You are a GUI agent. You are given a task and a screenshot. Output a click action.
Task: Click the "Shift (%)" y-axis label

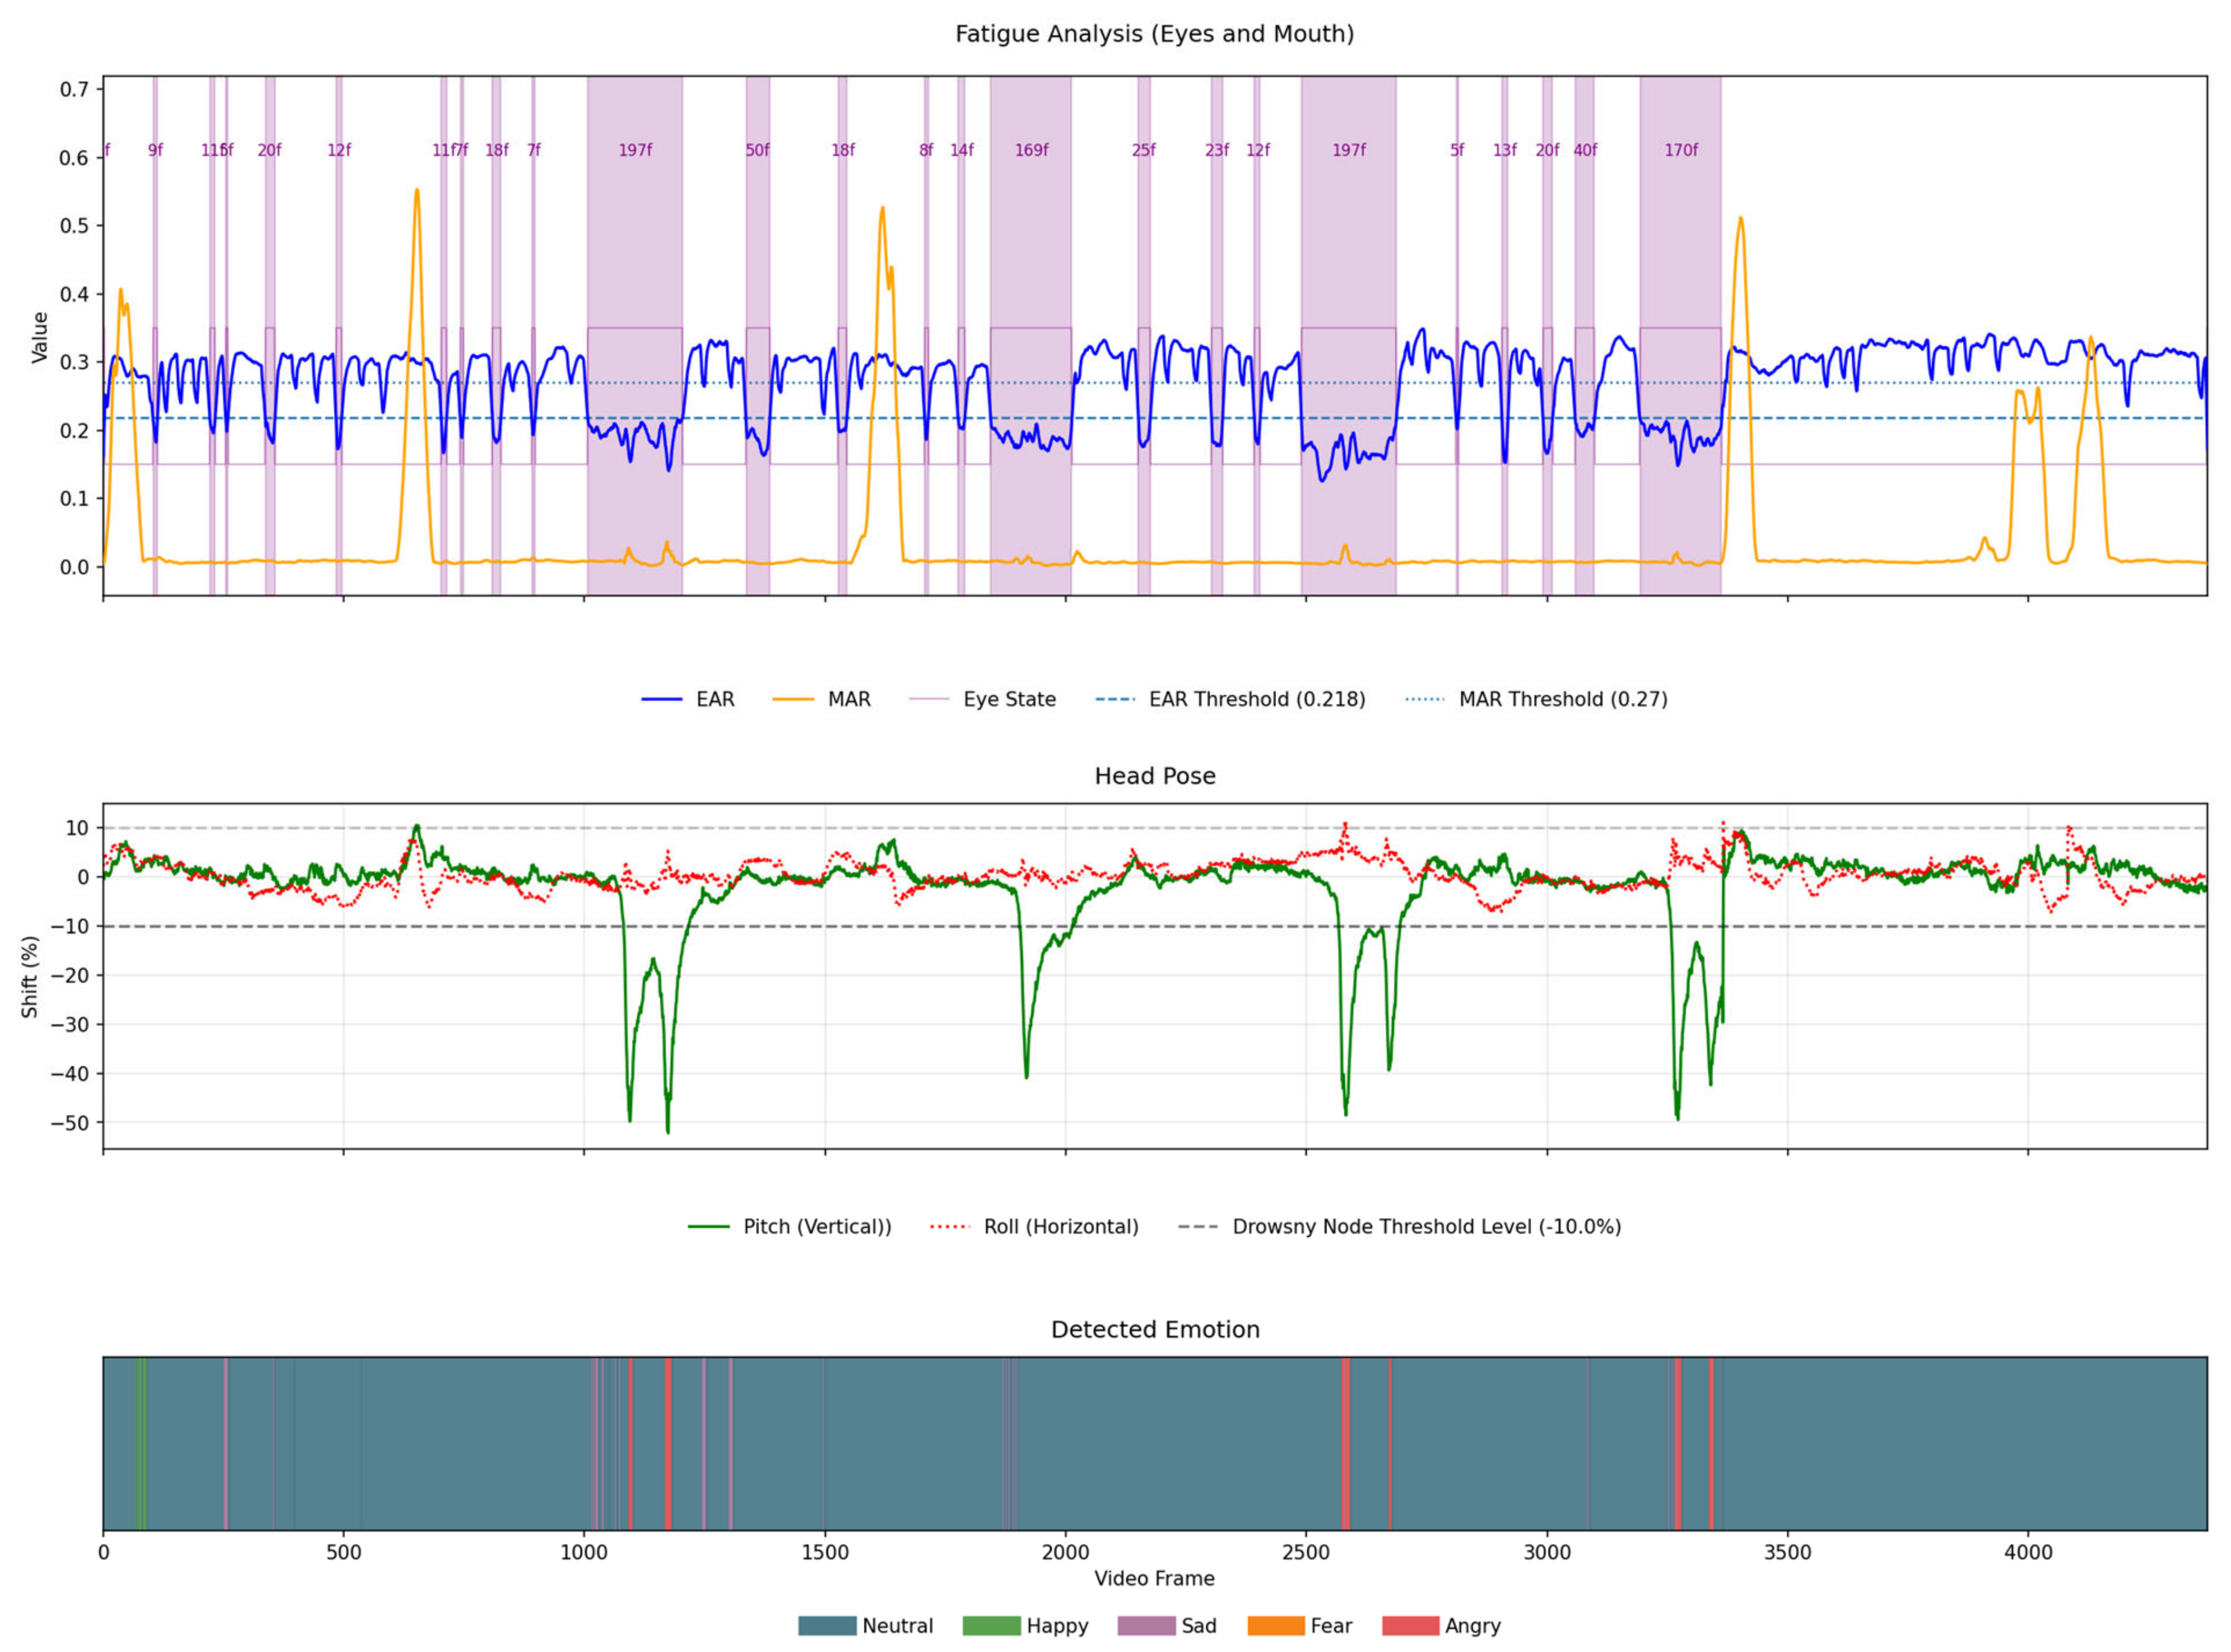click(30, 977)
